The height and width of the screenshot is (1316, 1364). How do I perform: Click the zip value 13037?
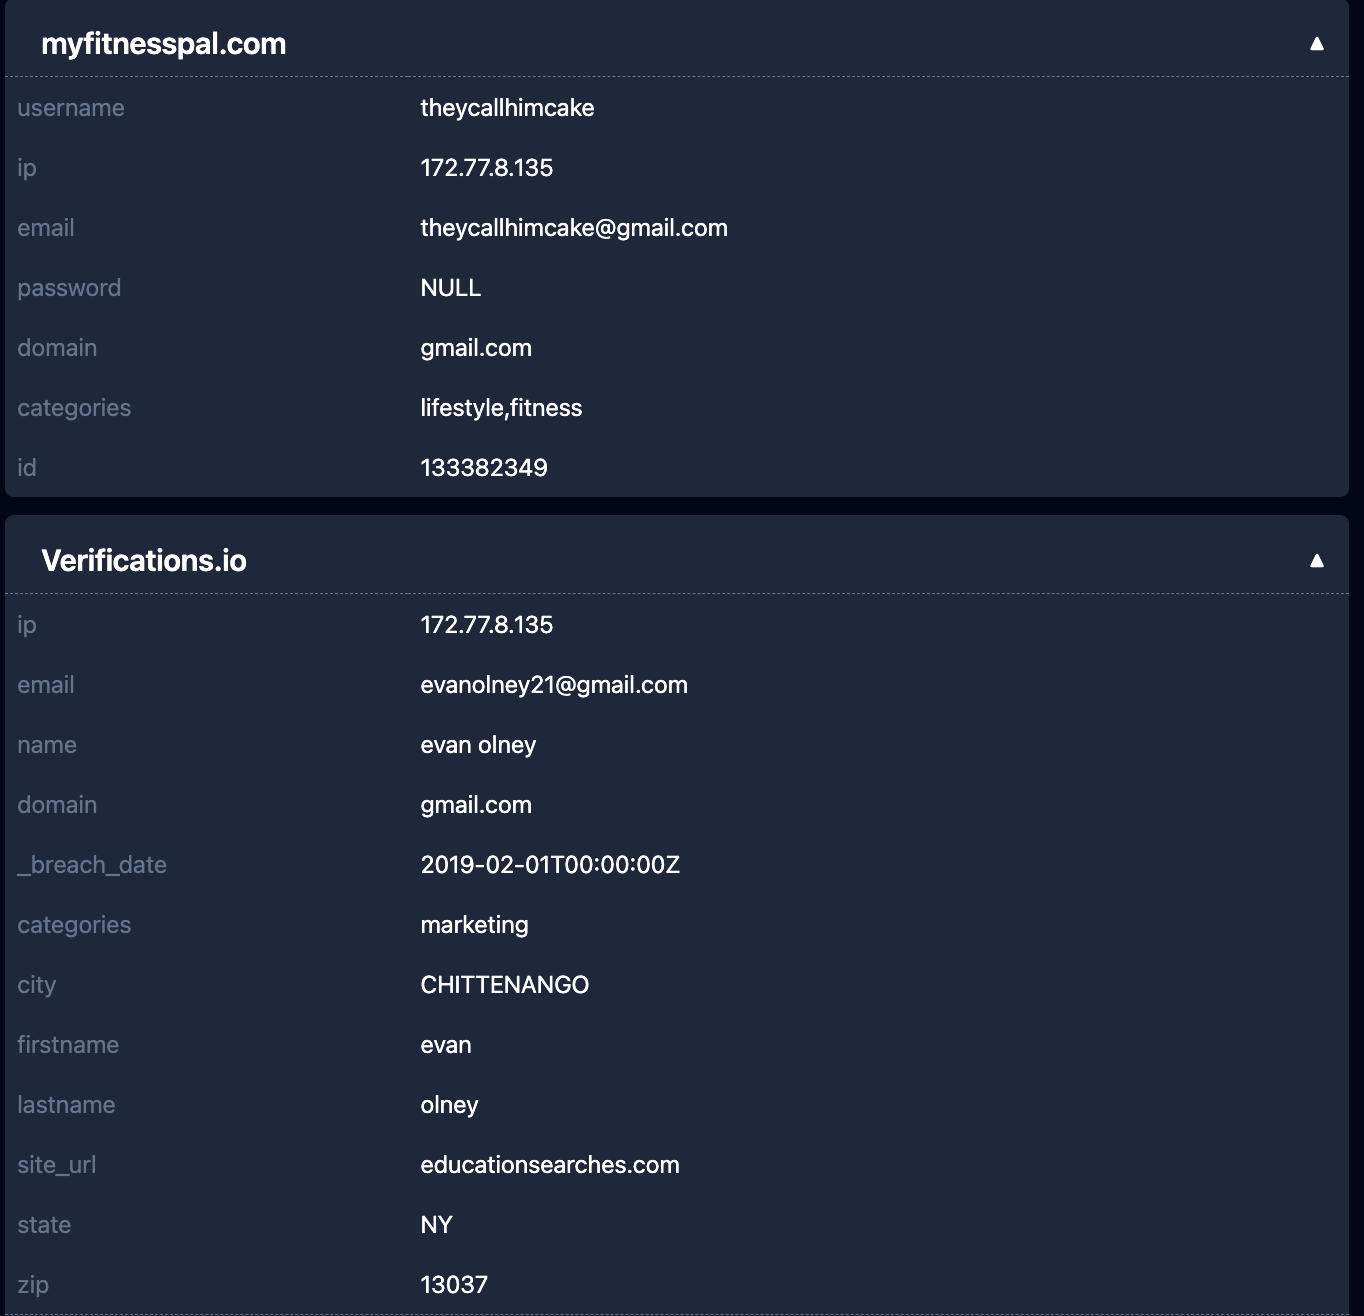coord(453,1285)
